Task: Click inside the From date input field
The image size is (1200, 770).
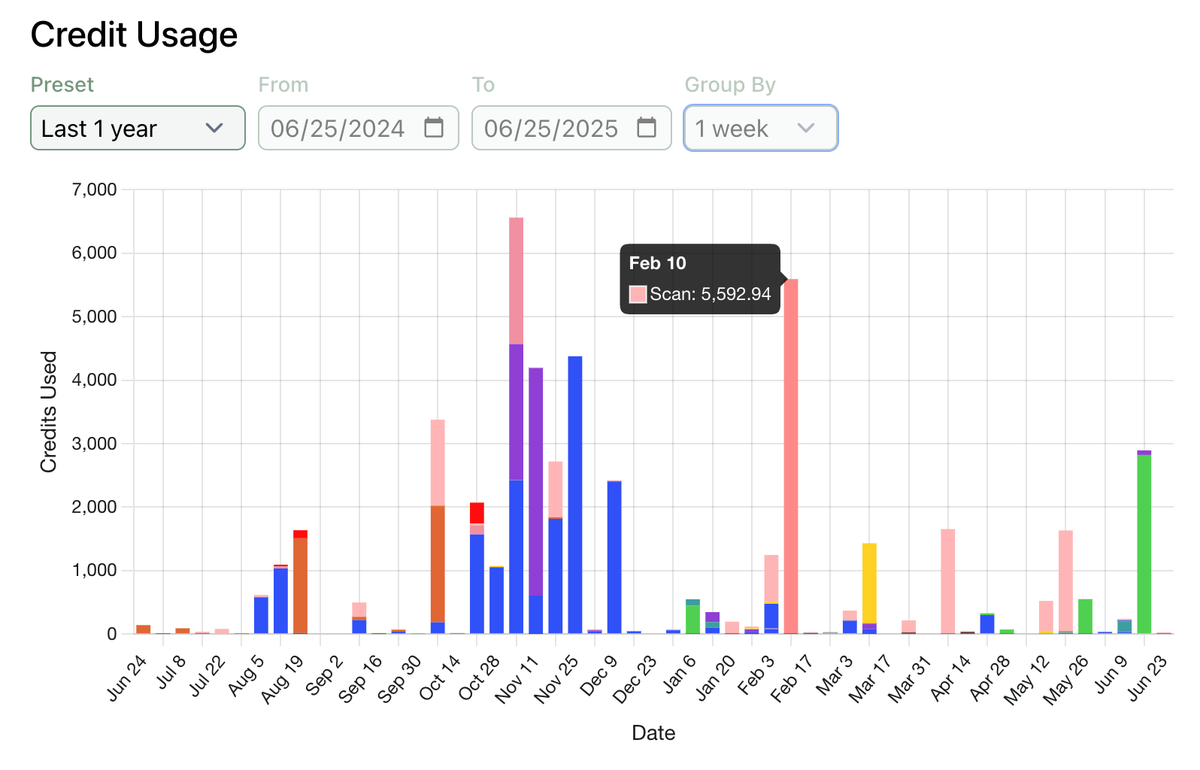Action: (x=350, y=127)
